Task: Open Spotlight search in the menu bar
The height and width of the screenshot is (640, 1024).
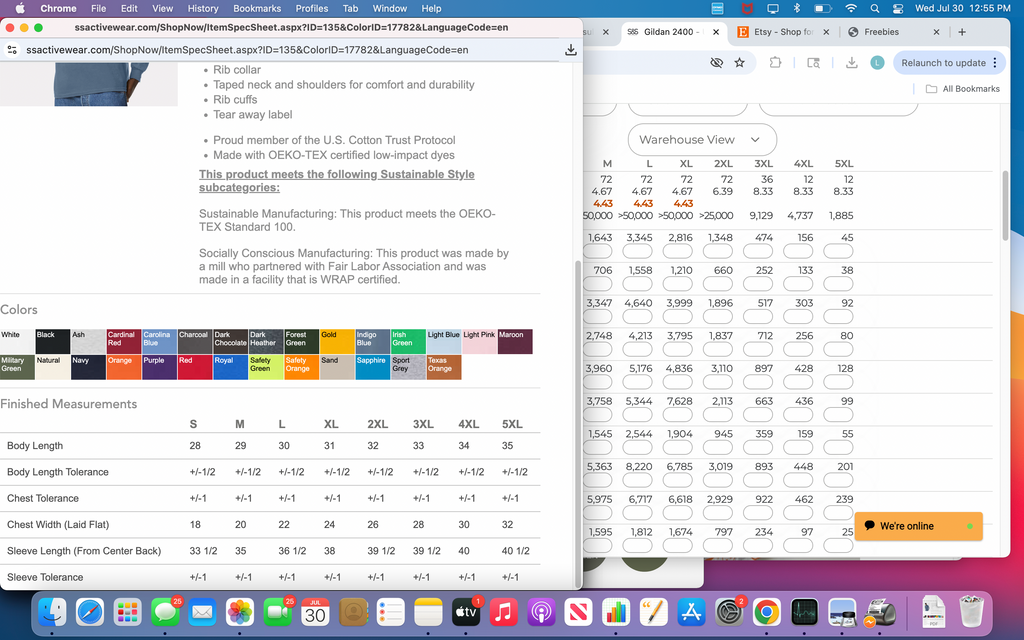Action: click(874, 8)
